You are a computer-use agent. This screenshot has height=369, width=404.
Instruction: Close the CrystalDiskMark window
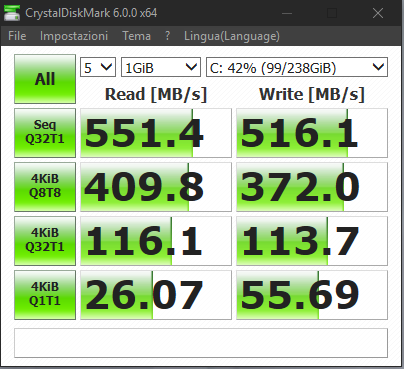[378, 13]
